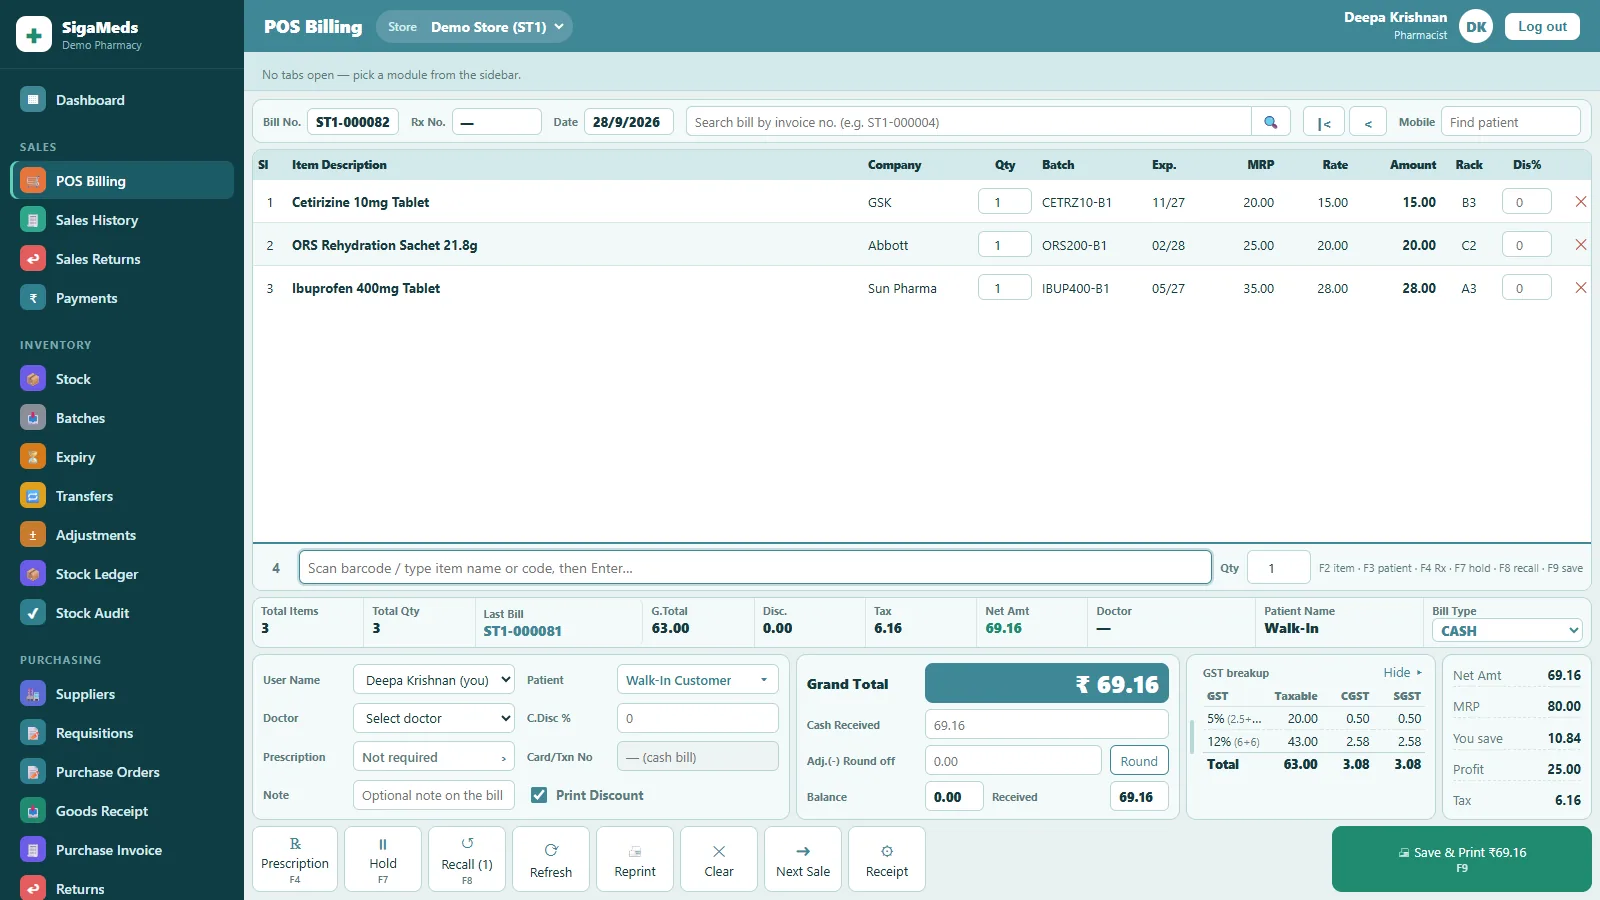Expand the Prescription Not required selector
Viewport: 1600px width, 900px height.
(x=434, y=757)
